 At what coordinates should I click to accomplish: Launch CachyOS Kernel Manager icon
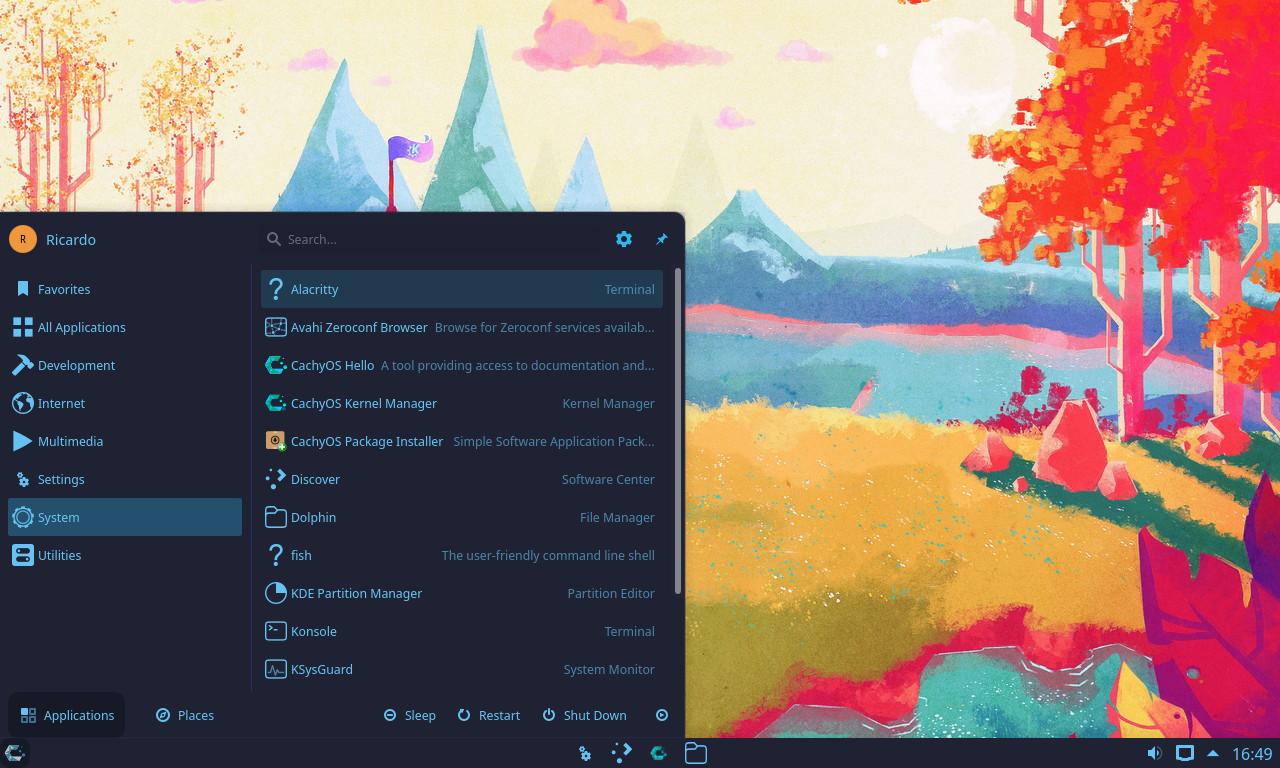(x=275, y=403)
